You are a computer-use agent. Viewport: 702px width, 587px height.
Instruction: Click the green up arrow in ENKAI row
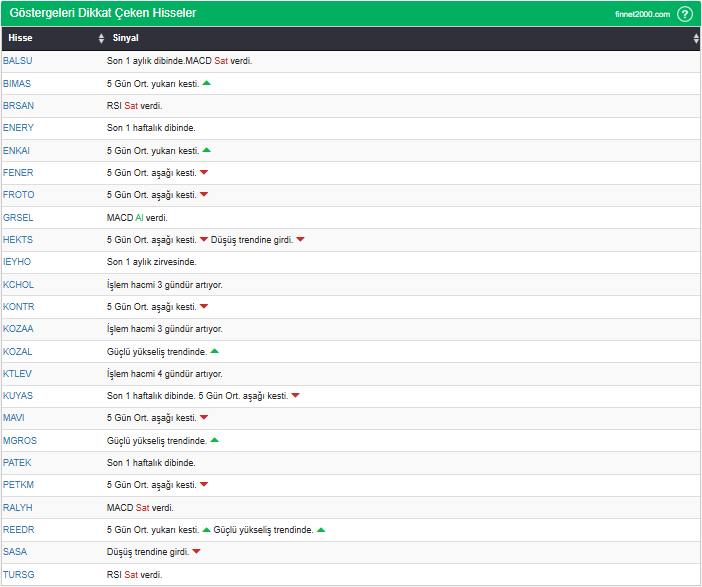click(206, 150)
